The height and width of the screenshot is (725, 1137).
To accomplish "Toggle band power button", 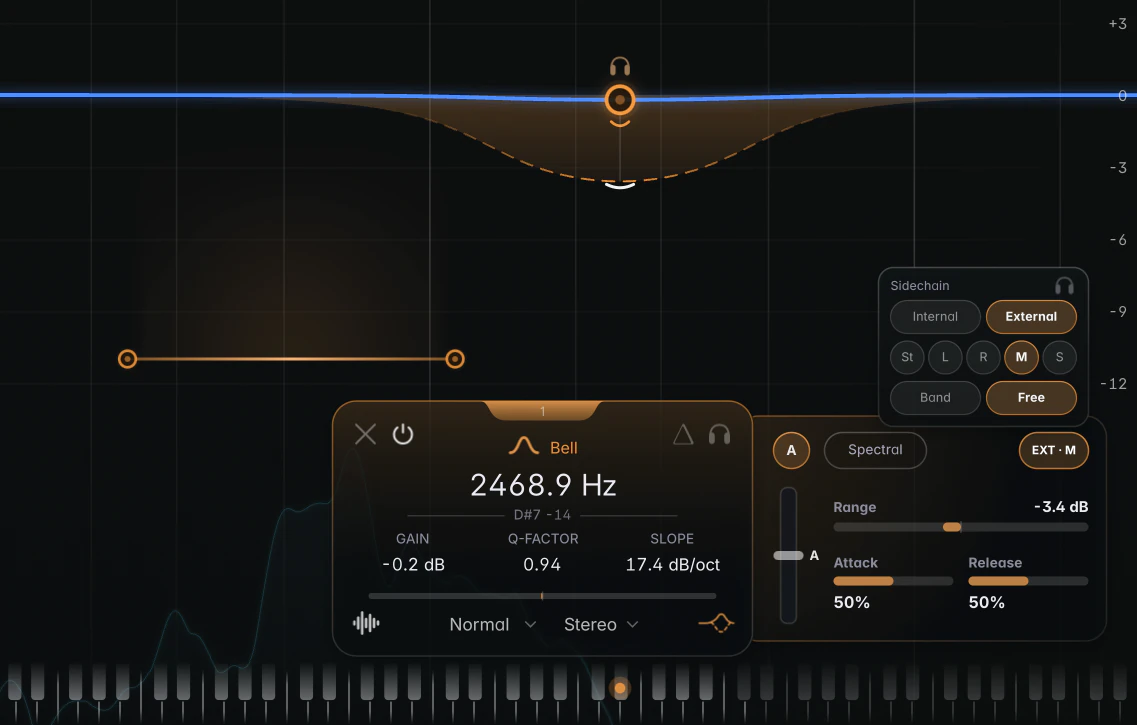I will pyautogui.click(x=403, y=434).
